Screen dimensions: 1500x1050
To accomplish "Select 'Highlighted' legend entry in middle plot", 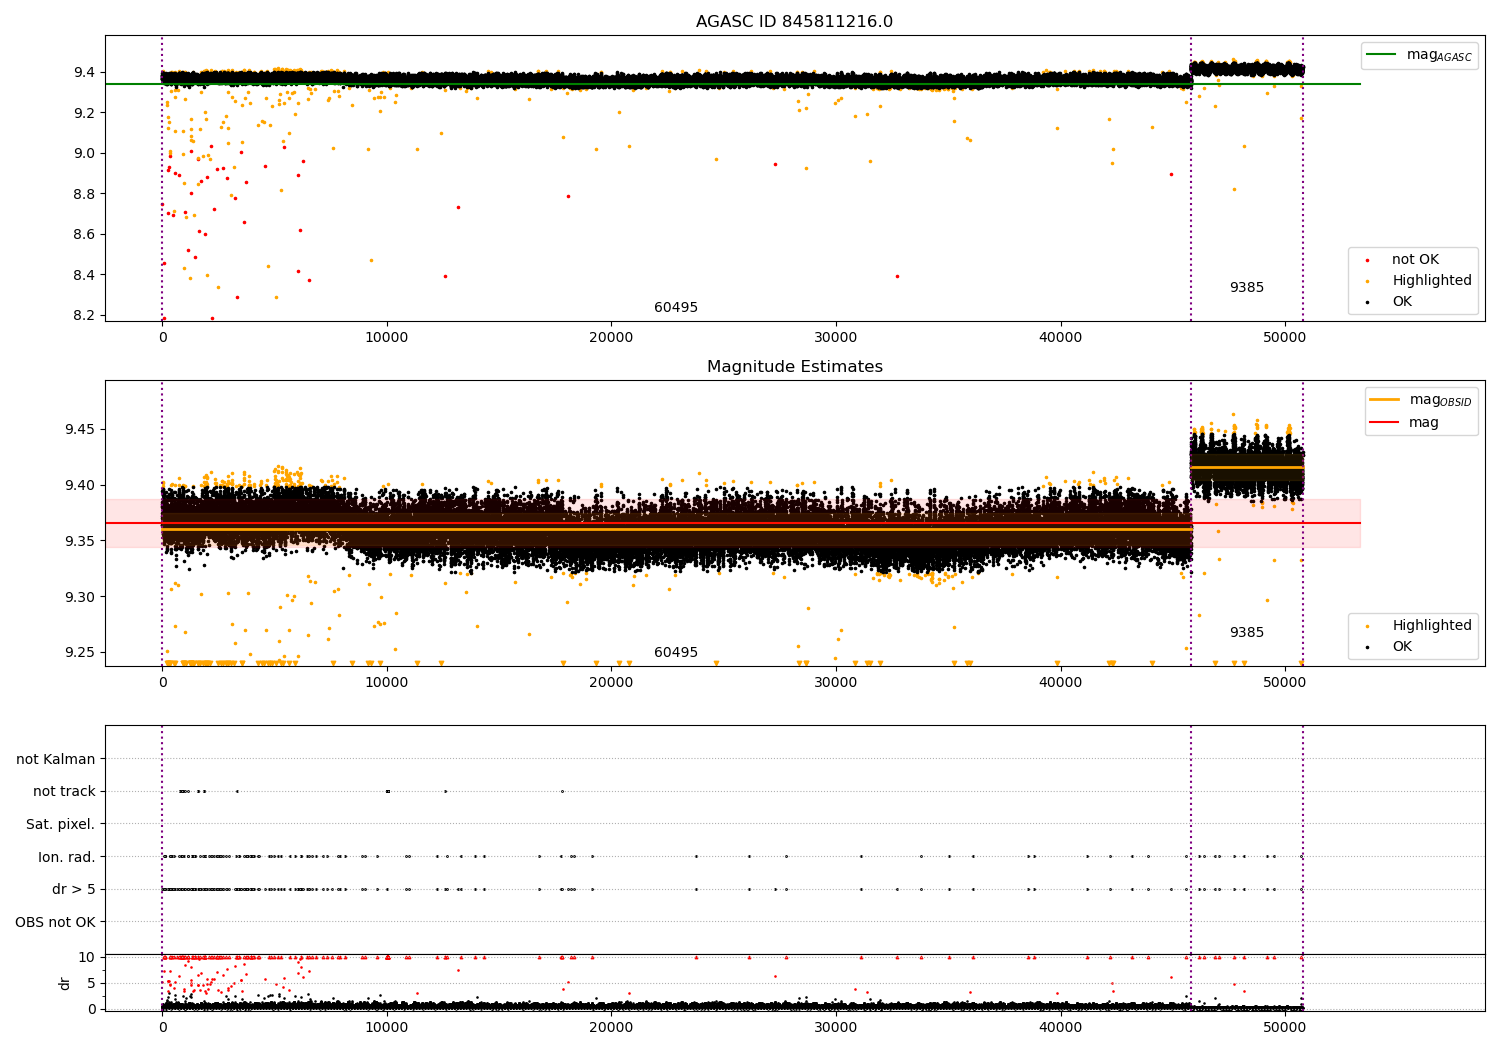I will point(1431,626).
